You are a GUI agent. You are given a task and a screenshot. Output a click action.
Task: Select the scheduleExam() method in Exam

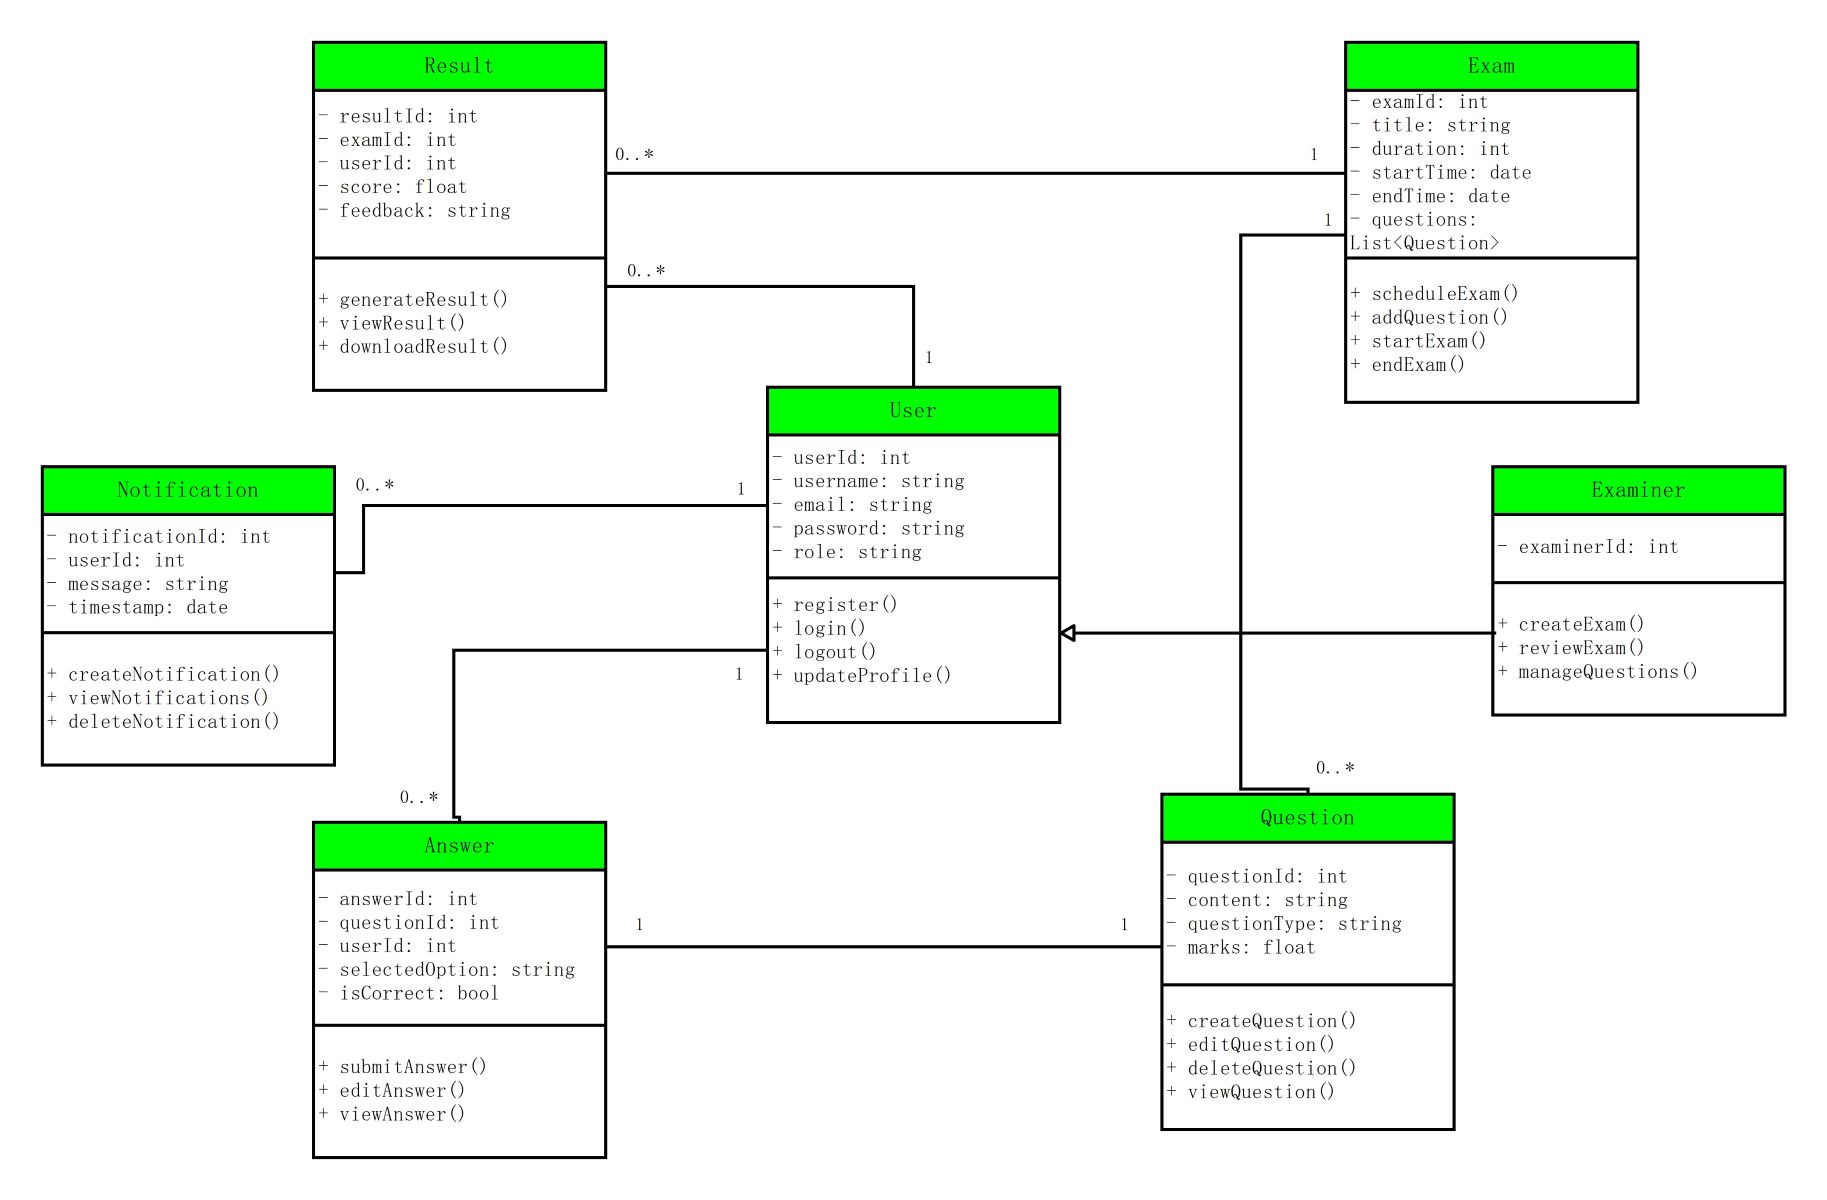click(x=1434, y=293)
